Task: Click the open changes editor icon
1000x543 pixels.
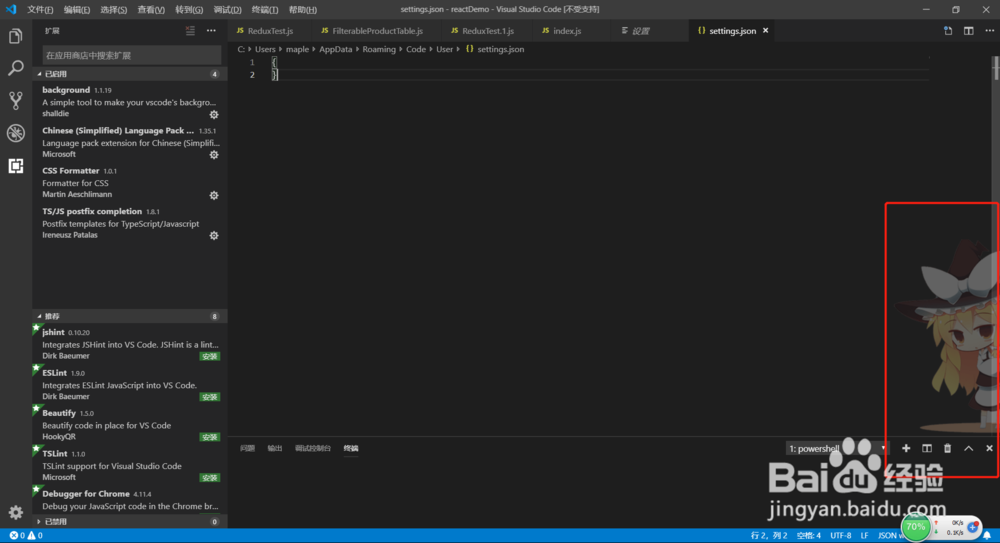Action: pyautogui.click(x=948, y=31)
